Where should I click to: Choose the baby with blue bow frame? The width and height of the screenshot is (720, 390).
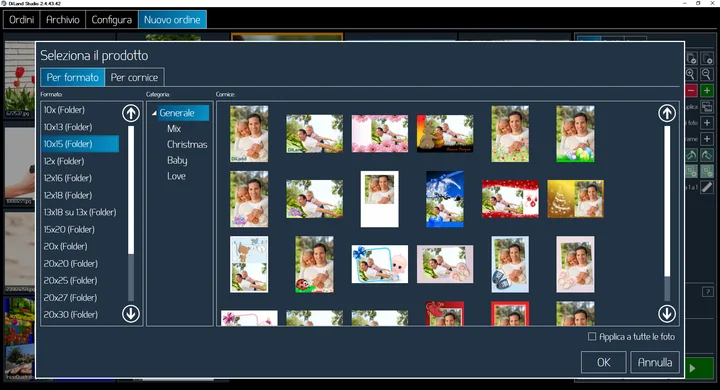(380, 264)
